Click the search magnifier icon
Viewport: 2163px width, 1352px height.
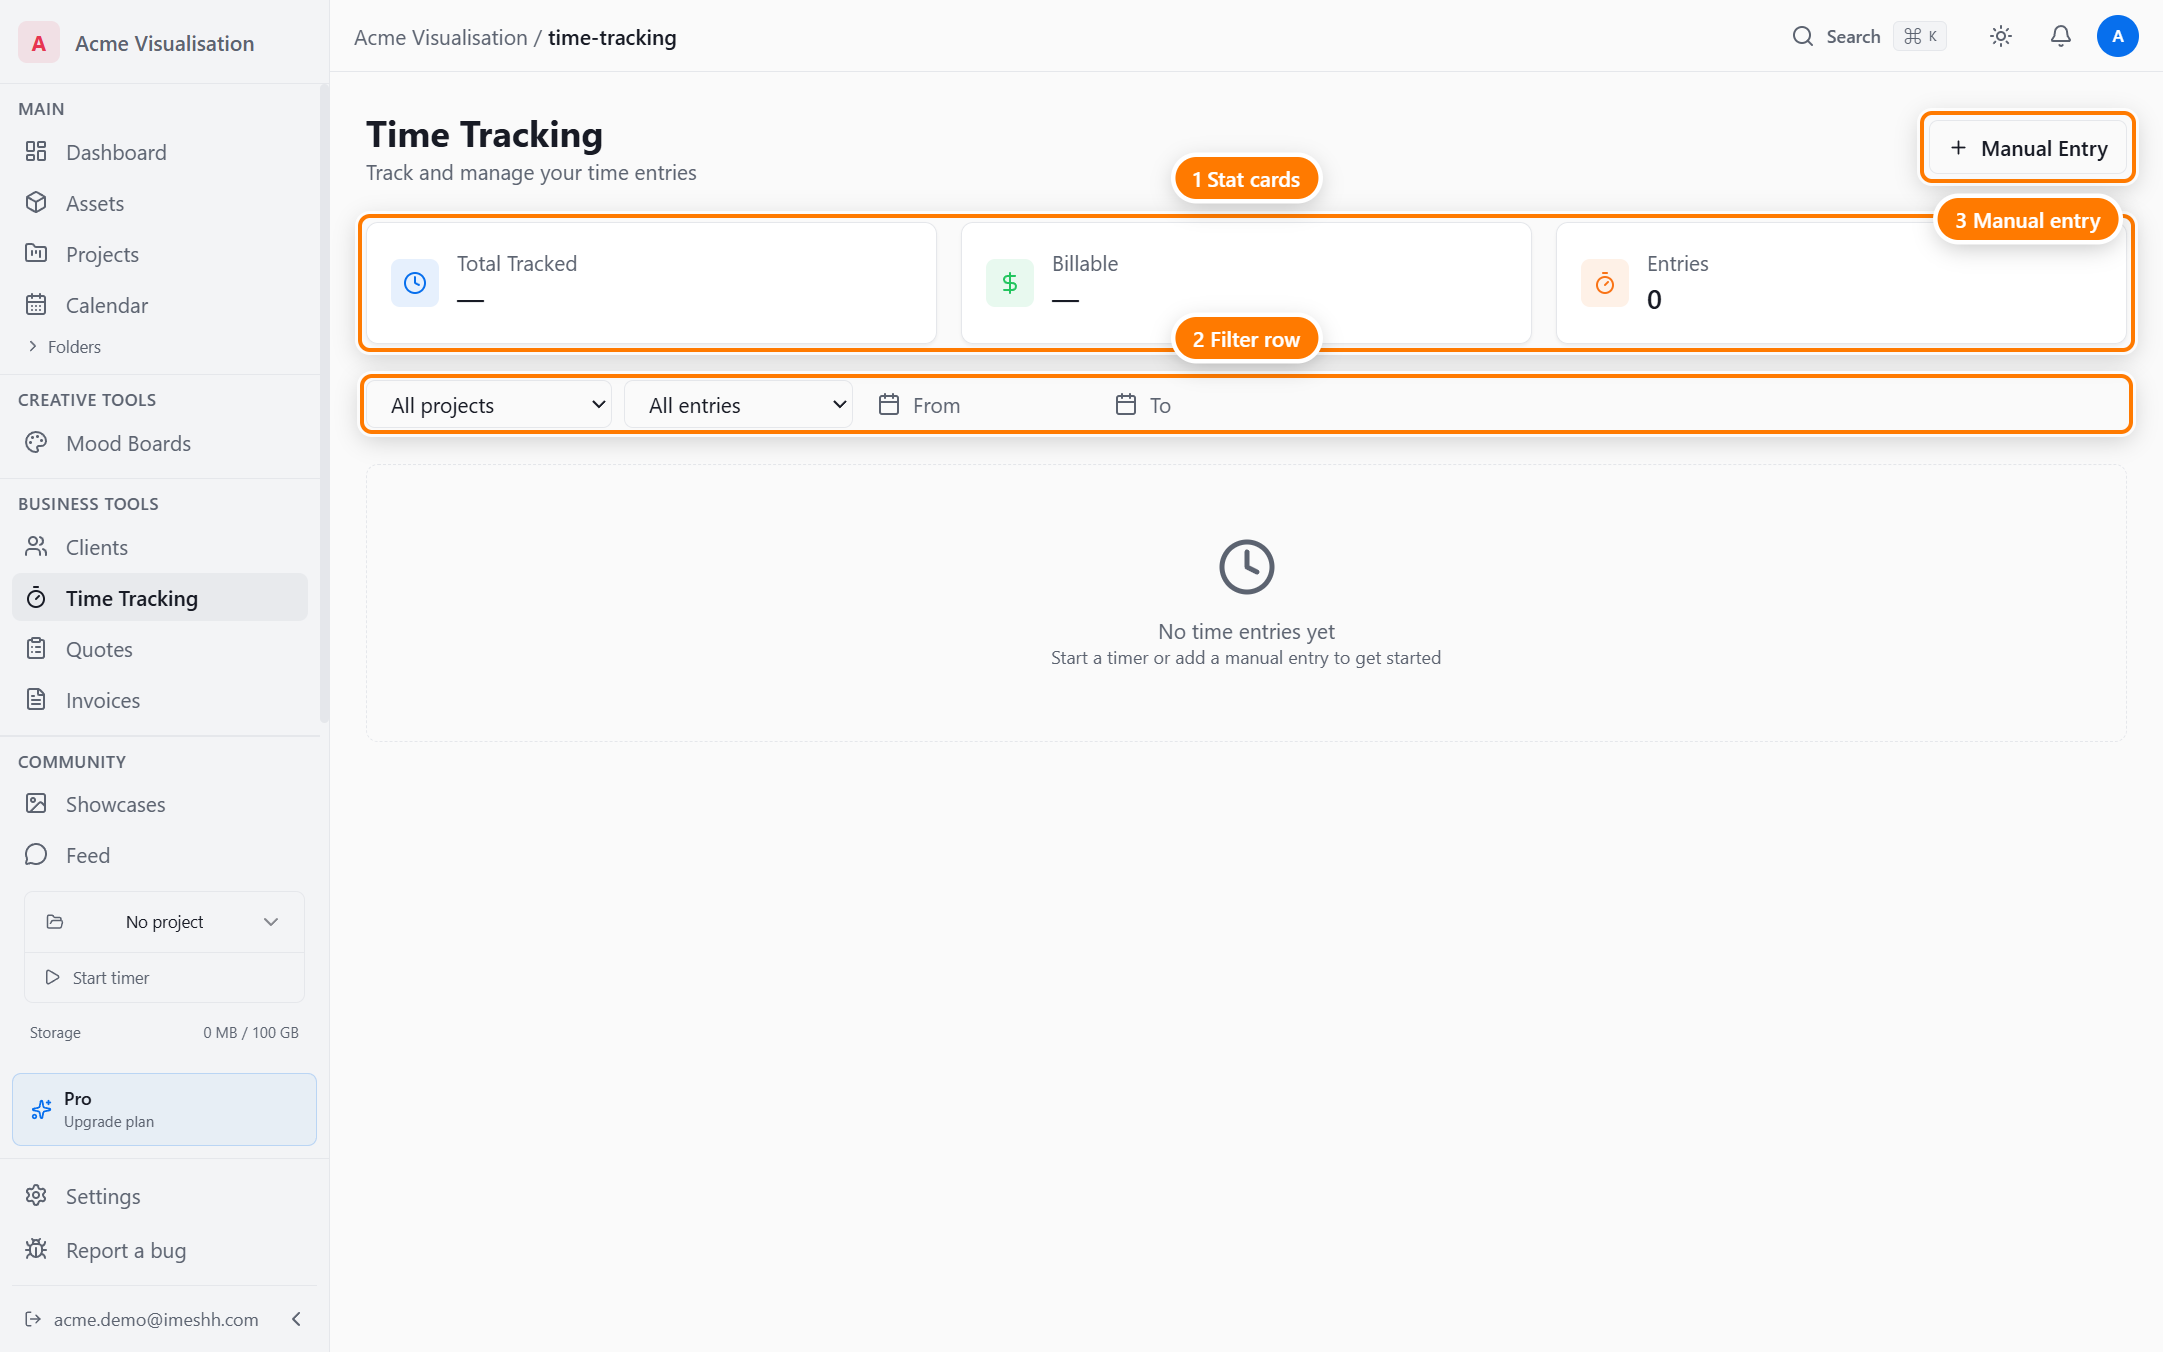pyautogui.click(x=1802, y=36)
